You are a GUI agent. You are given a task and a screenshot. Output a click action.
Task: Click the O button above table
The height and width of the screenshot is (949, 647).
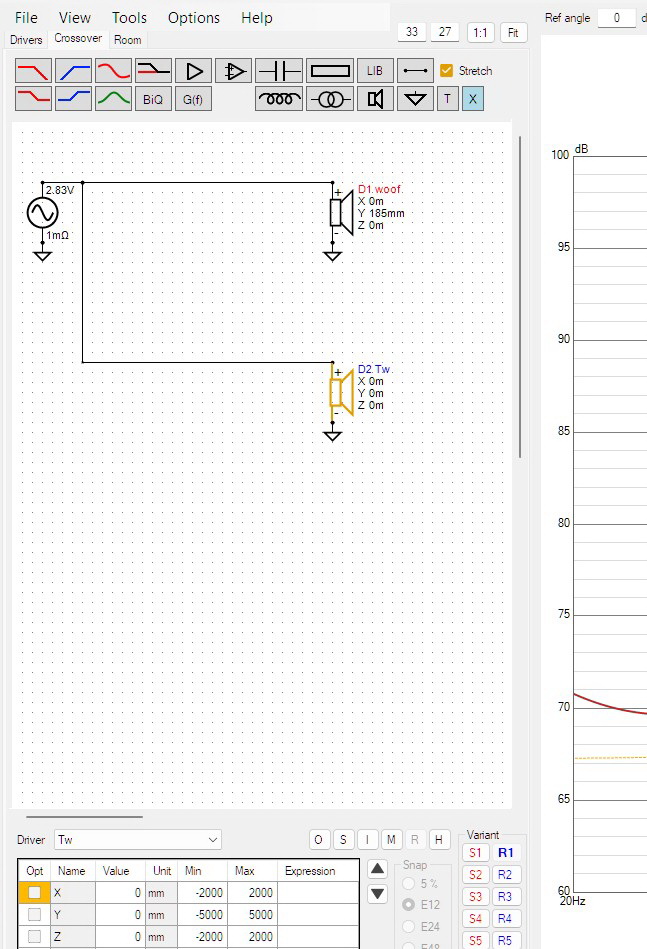coord(318,839)
